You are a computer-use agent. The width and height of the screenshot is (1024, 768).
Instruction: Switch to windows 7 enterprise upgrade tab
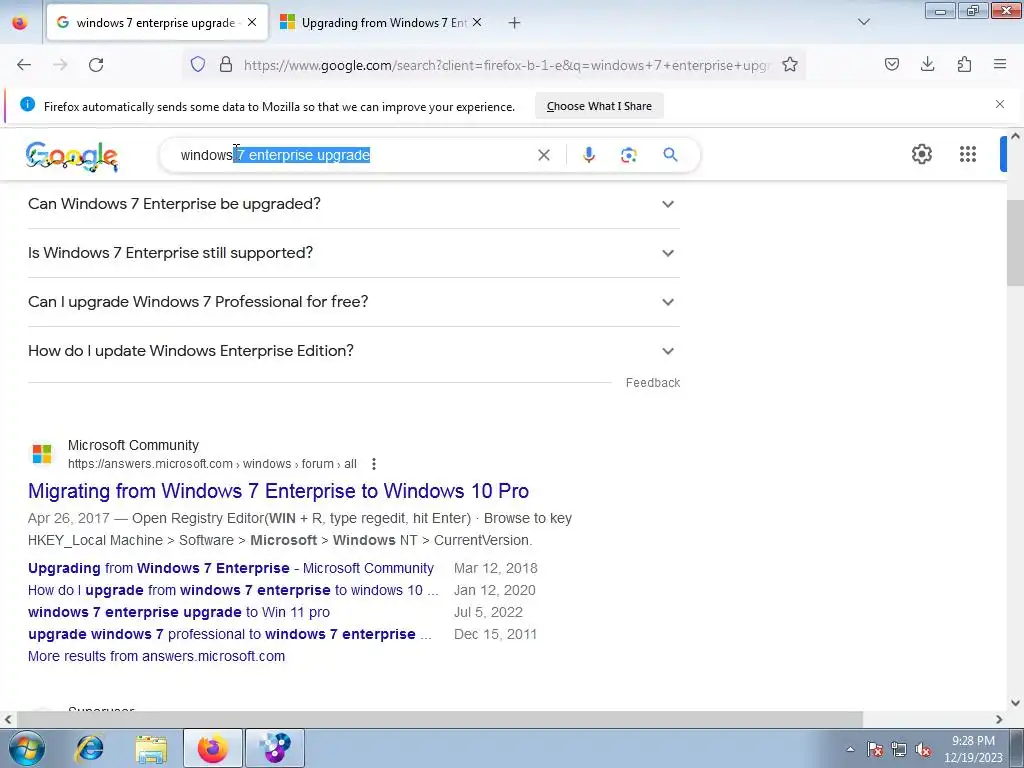pyautogui.click(x=157, y=22)
